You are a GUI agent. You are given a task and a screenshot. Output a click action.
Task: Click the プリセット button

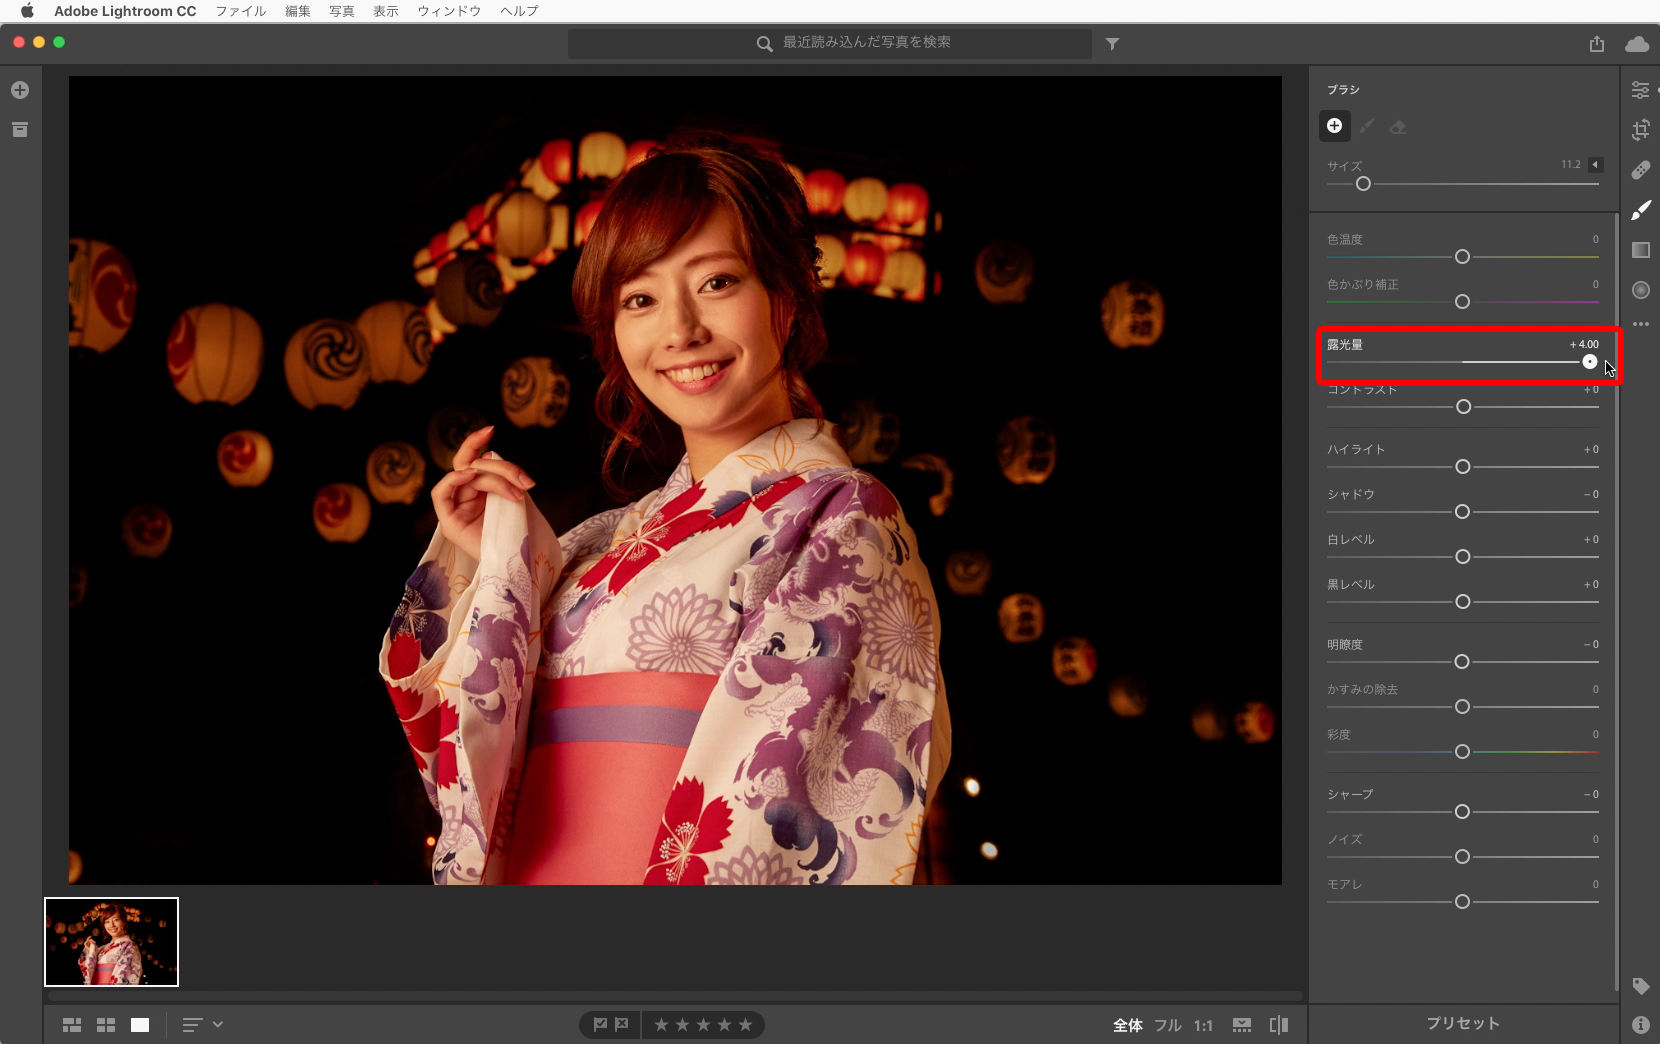[1463, 1024]
